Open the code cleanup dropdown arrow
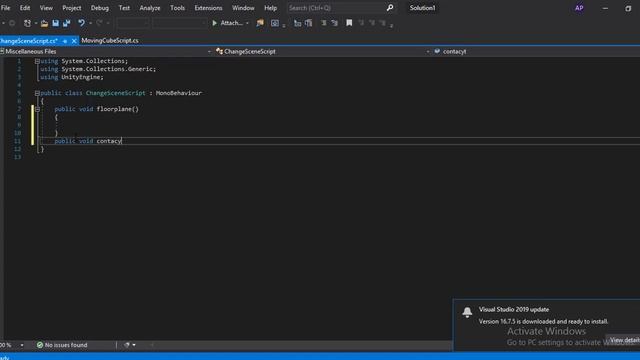The image size is (640, 360). tap(134, 345)
